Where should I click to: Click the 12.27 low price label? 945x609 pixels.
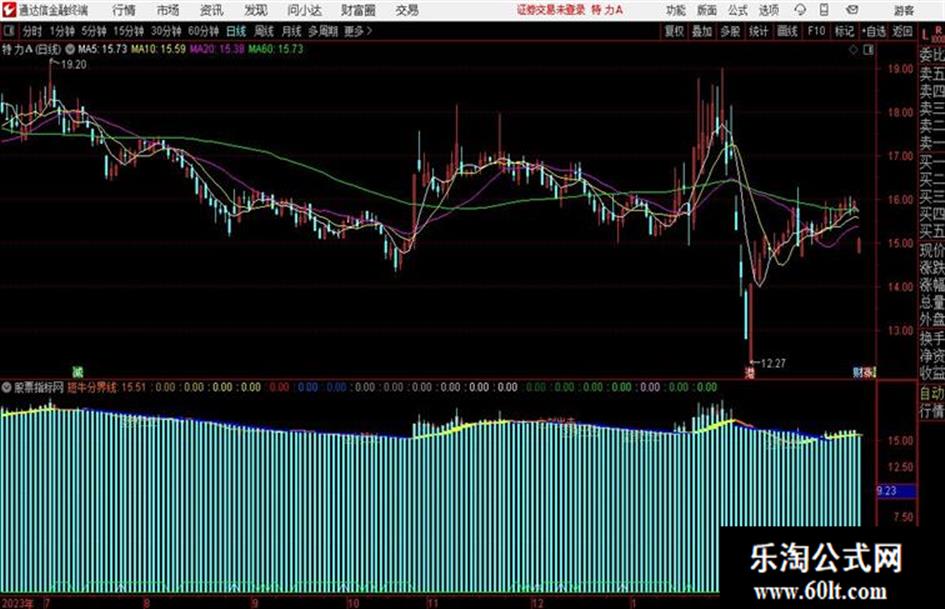(773, 364)
